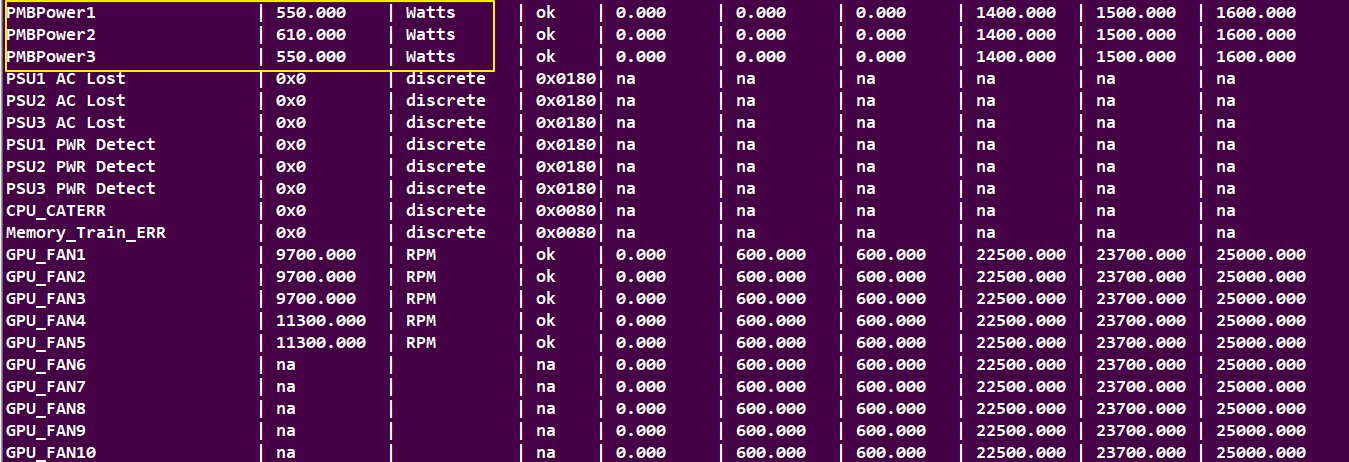Select the Watts unit for PMBPower1
The image size is (1349, 462).
(430, 13)
